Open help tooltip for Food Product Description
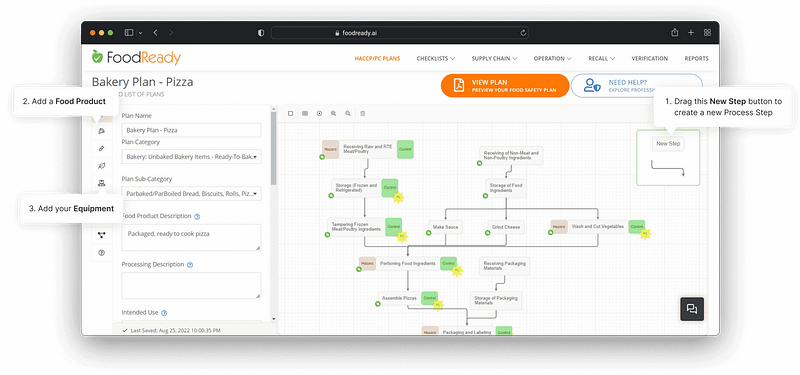This screenshot has width=800, height=375. 197,216
